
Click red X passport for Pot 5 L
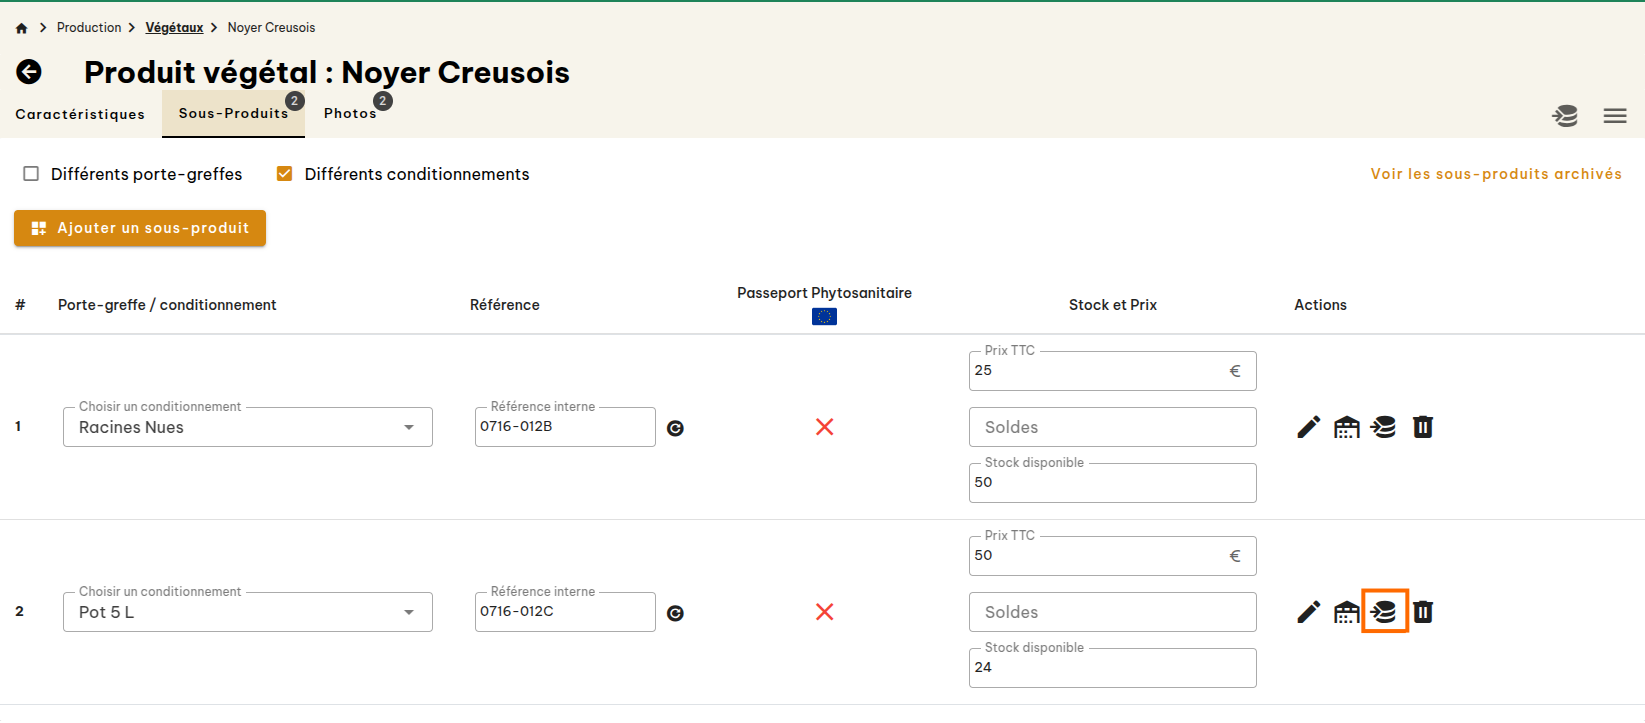(825, 612)
